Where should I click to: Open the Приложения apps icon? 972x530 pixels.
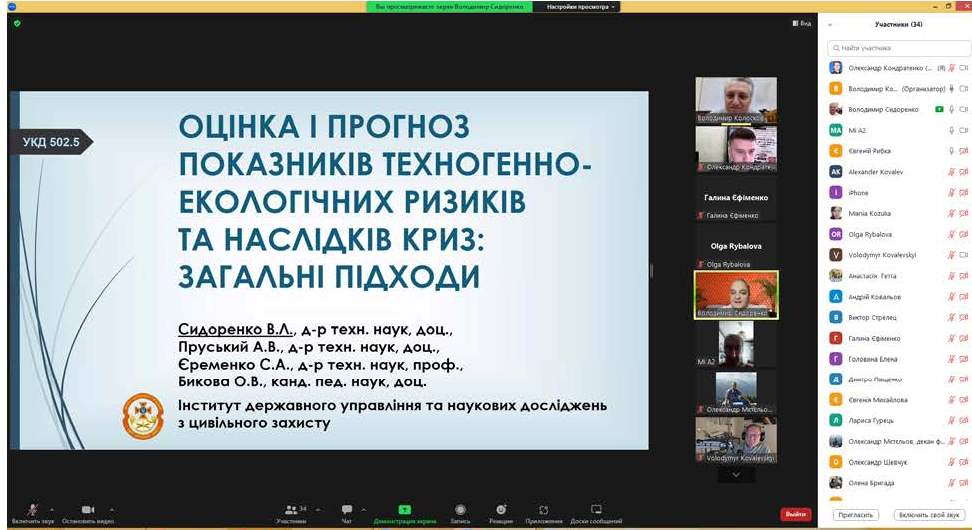[544, 510]
